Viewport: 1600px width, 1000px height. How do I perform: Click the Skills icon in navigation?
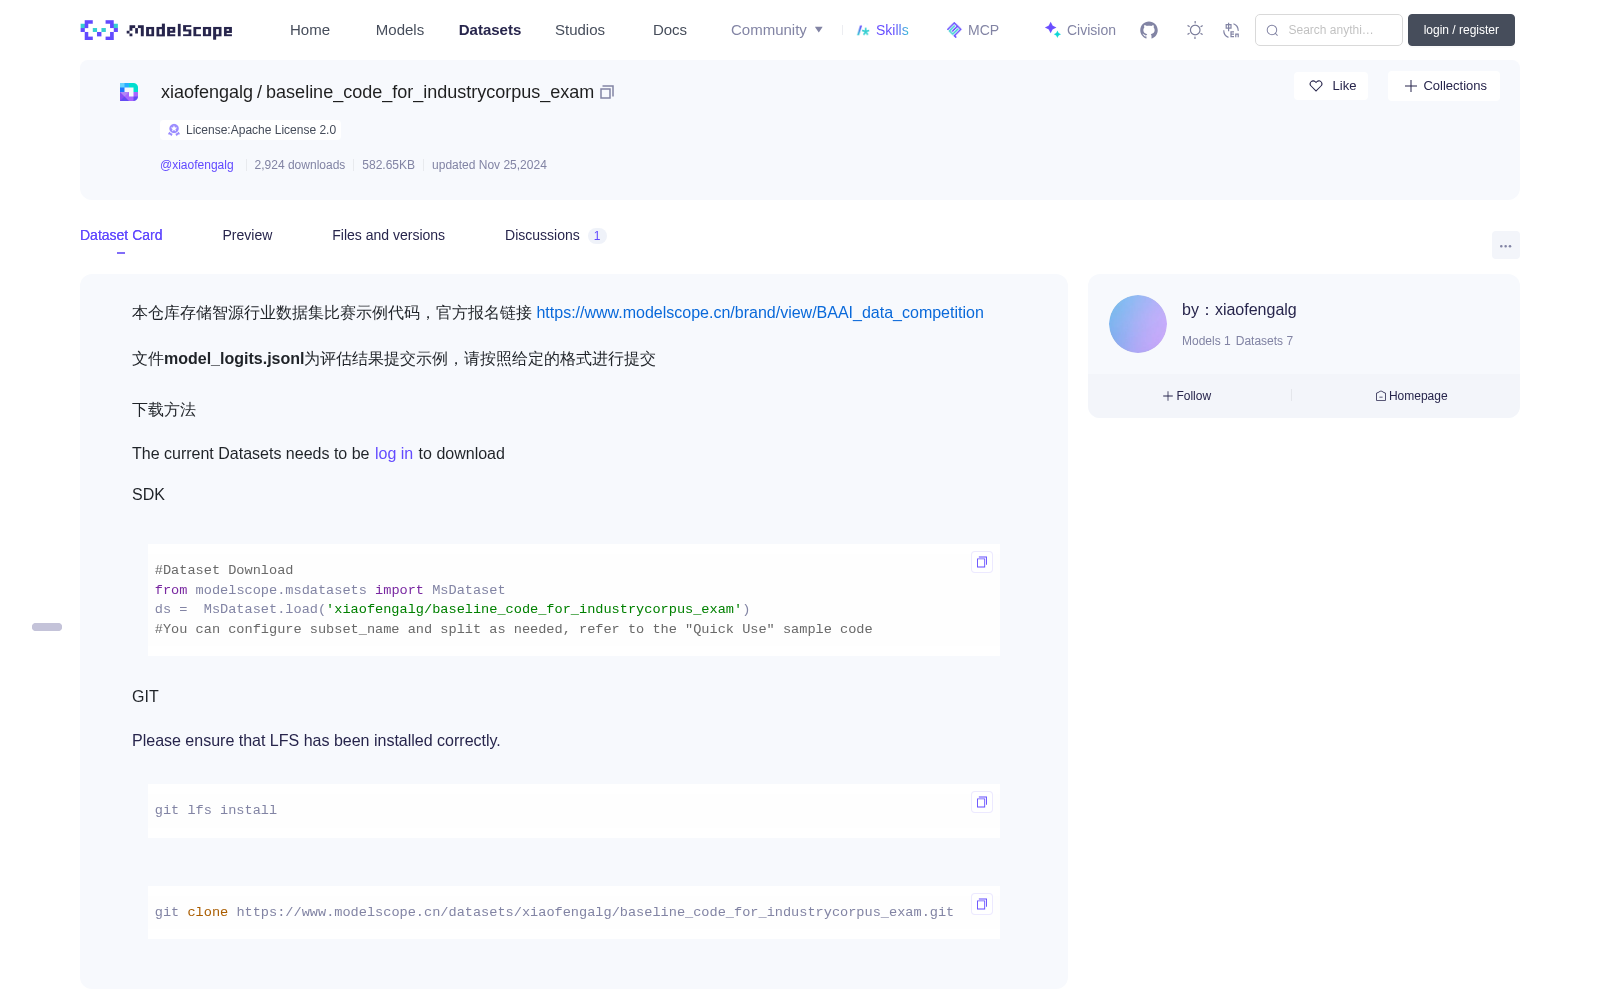(863, 30)
